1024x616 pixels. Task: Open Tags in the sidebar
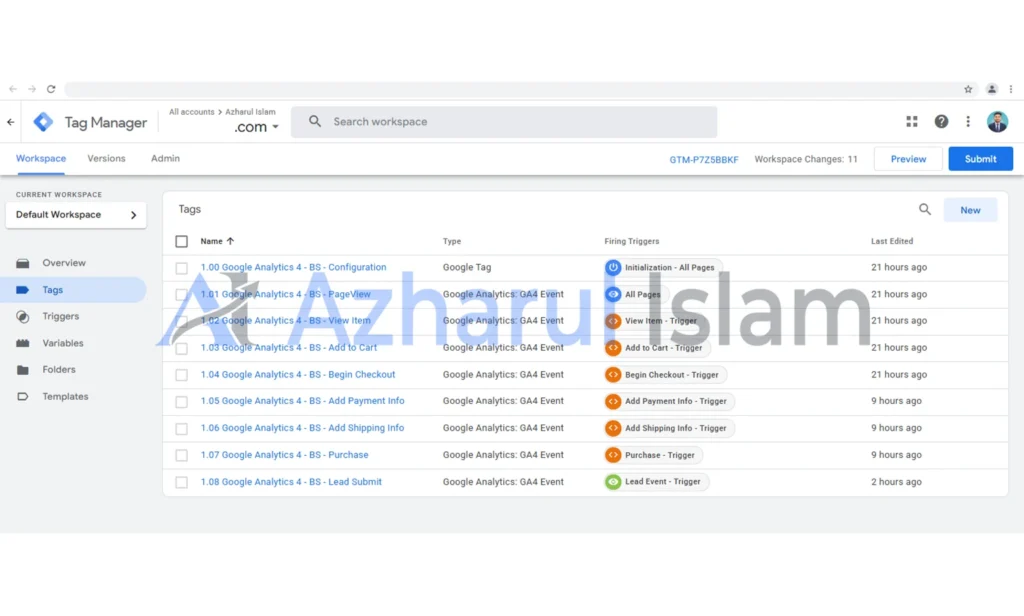[73, 290]
